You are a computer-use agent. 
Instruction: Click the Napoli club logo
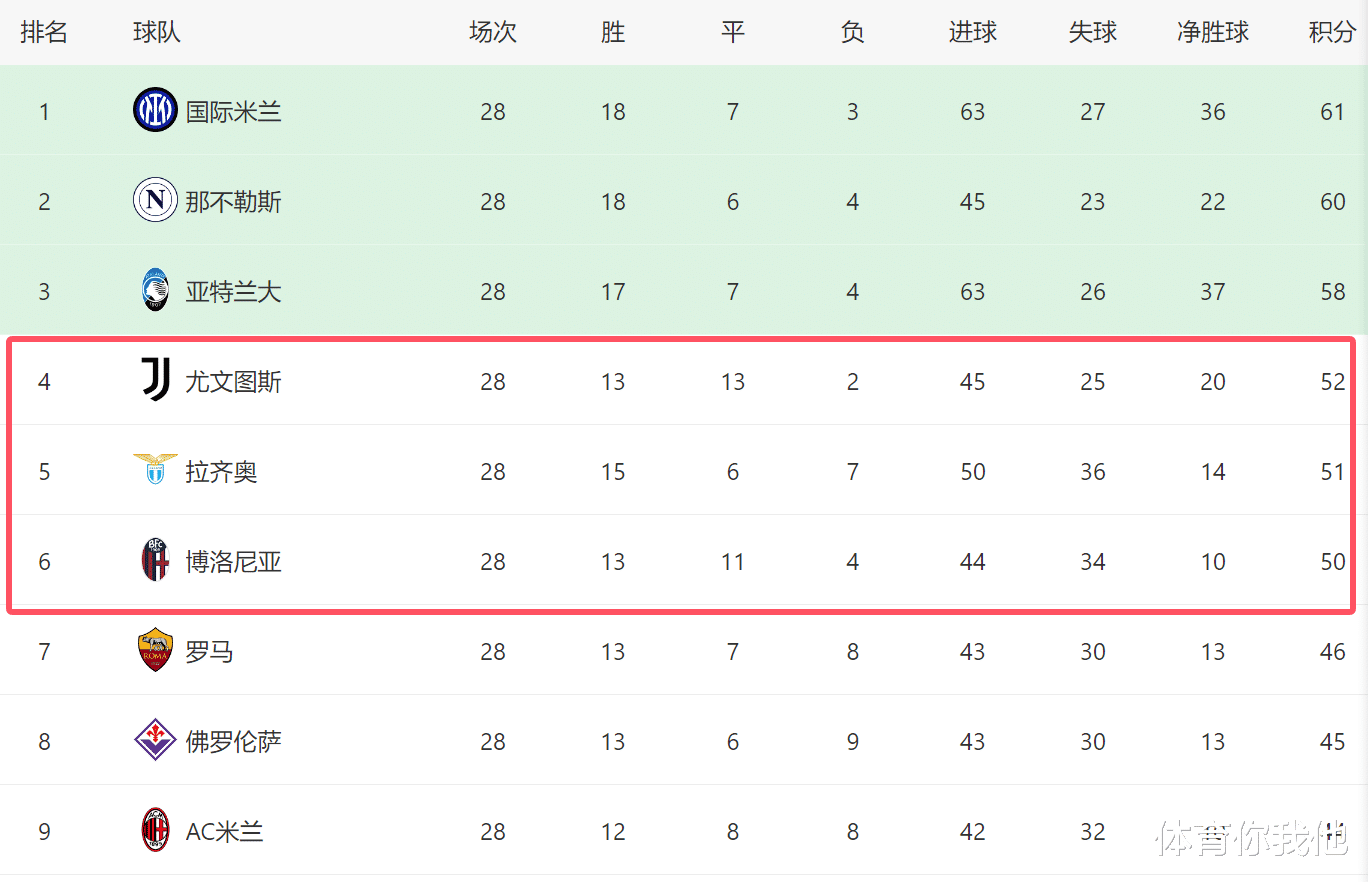[x=155, y=200]
